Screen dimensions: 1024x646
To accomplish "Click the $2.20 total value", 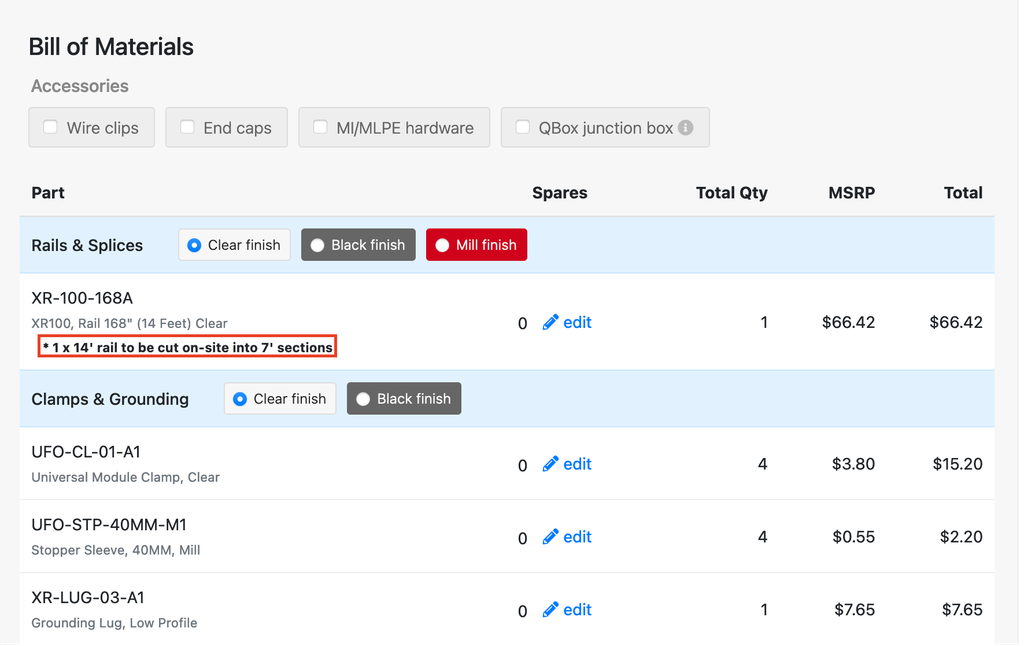I will [961, 537].
